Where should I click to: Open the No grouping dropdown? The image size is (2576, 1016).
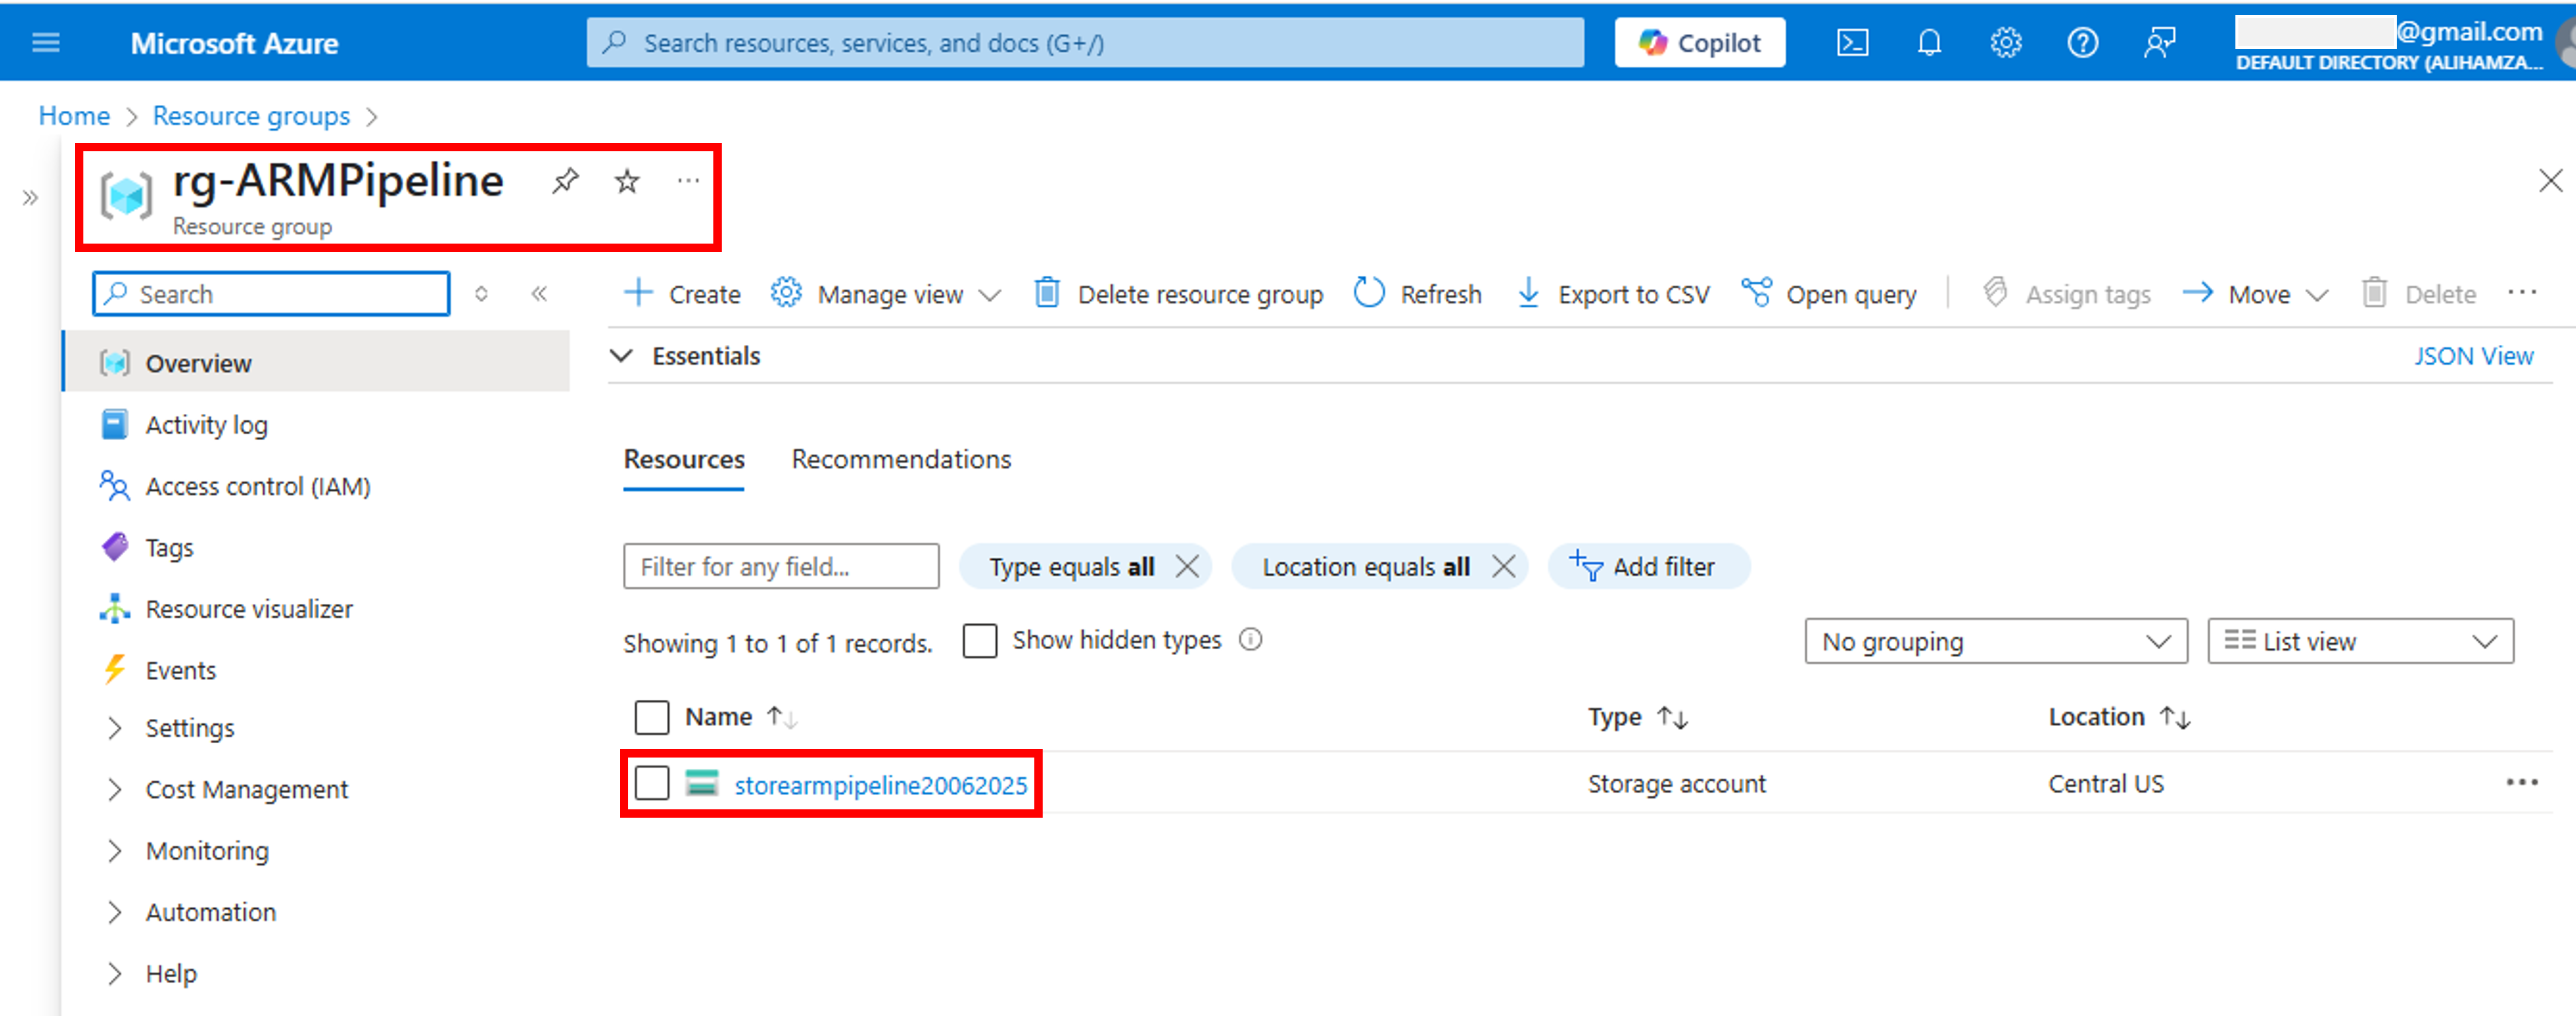pos(1995,641)
